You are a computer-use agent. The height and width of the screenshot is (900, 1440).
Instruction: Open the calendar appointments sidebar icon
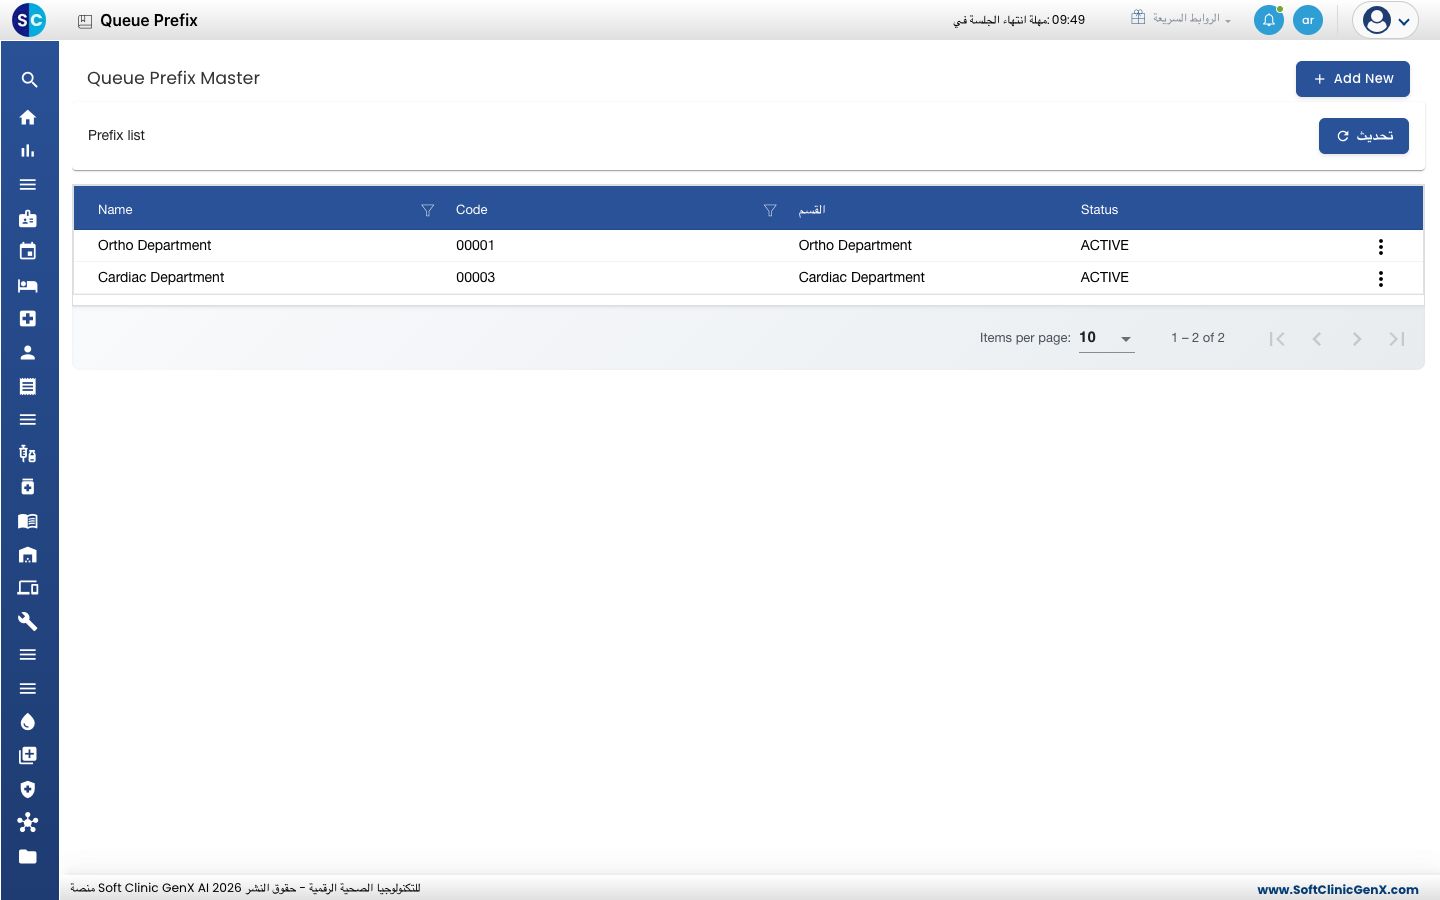pos(28,252)
